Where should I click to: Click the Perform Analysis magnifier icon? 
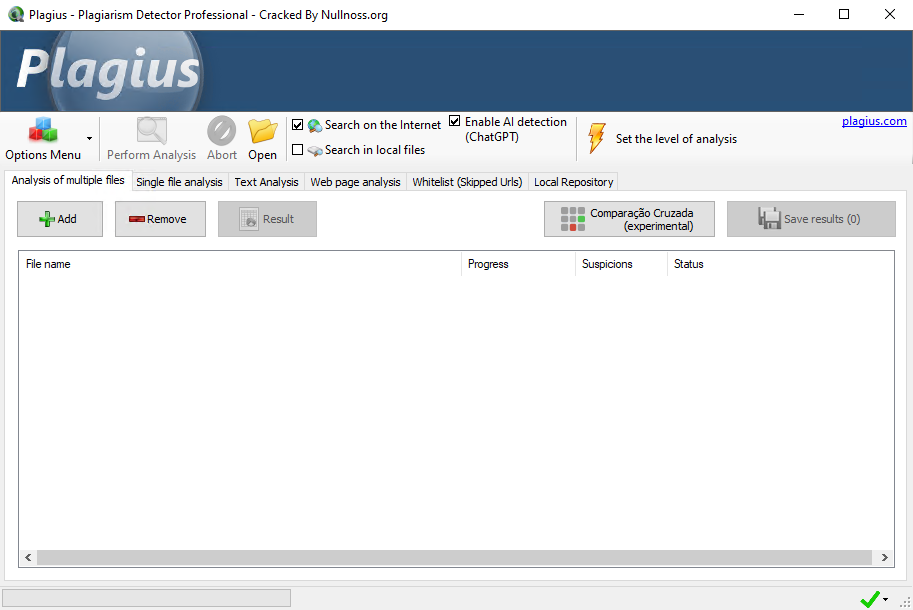151,130
